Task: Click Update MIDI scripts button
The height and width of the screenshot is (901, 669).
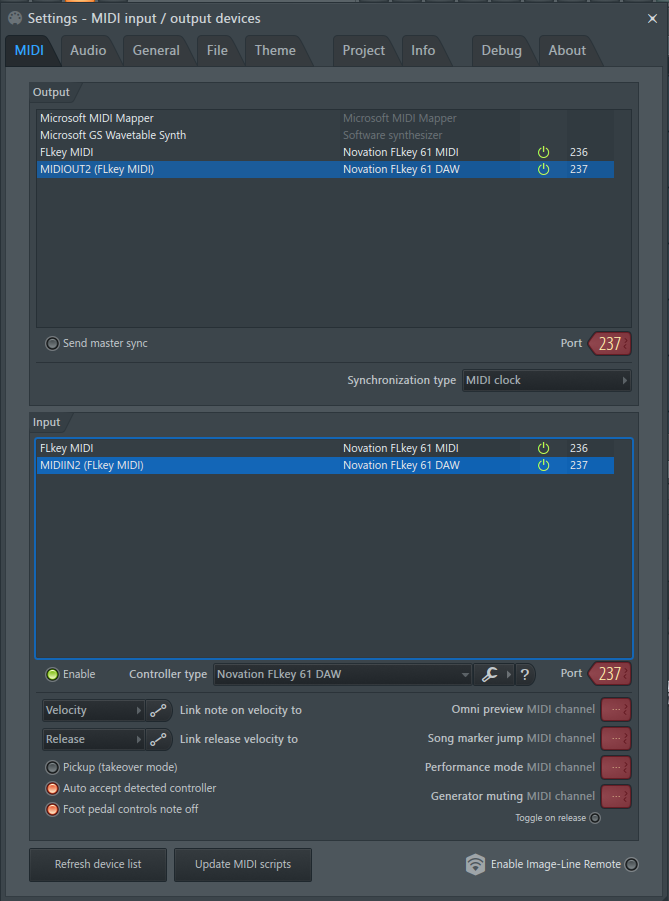Action: pos(243,864)
